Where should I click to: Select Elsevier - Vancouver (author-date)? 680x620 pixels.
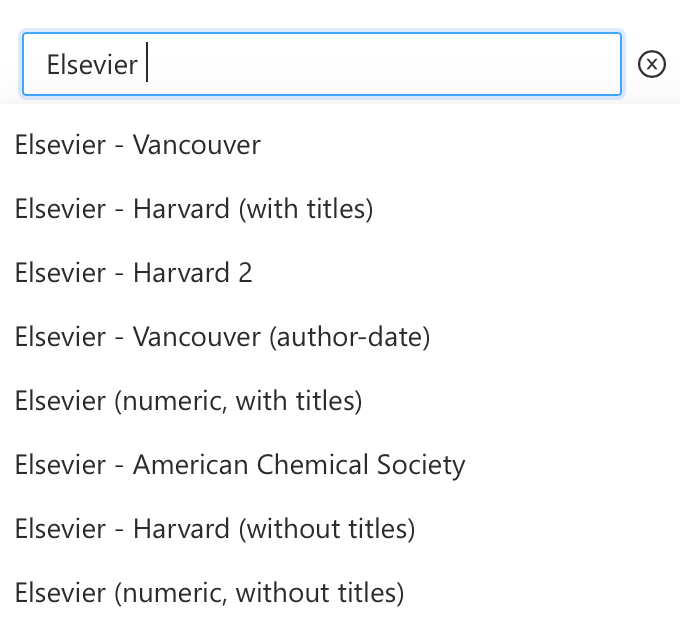tap(340, 337)
